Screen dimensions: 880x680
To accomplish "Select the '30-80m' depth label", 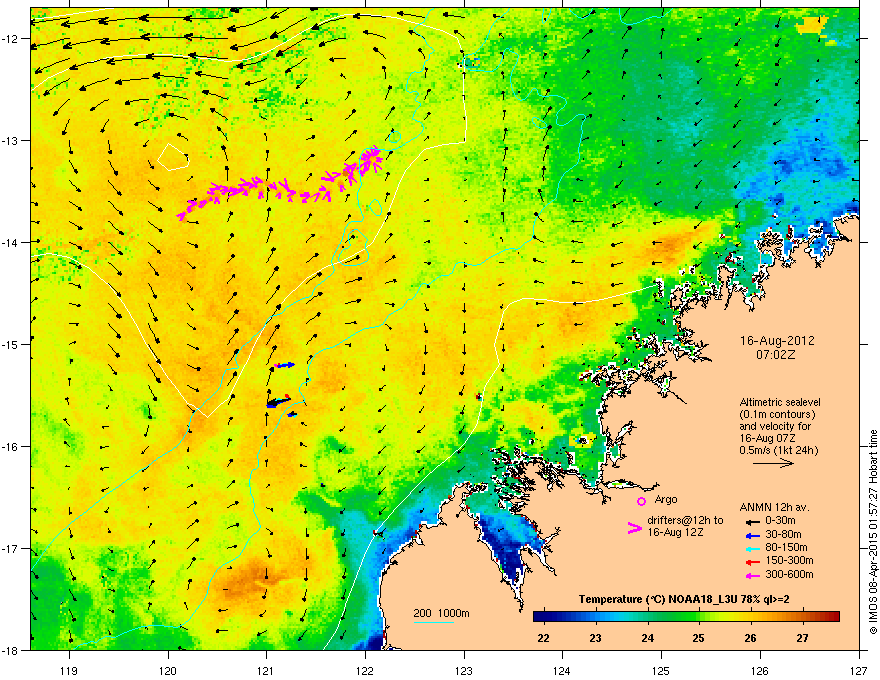I will point(783,535).
